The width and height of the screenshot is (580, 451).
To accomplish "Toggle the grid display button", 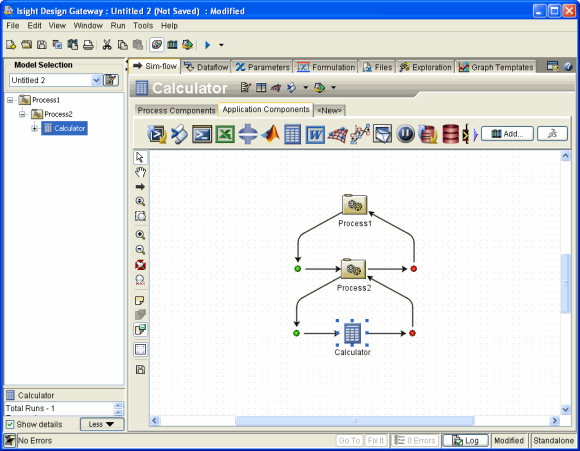I will [x=141, y=349].
